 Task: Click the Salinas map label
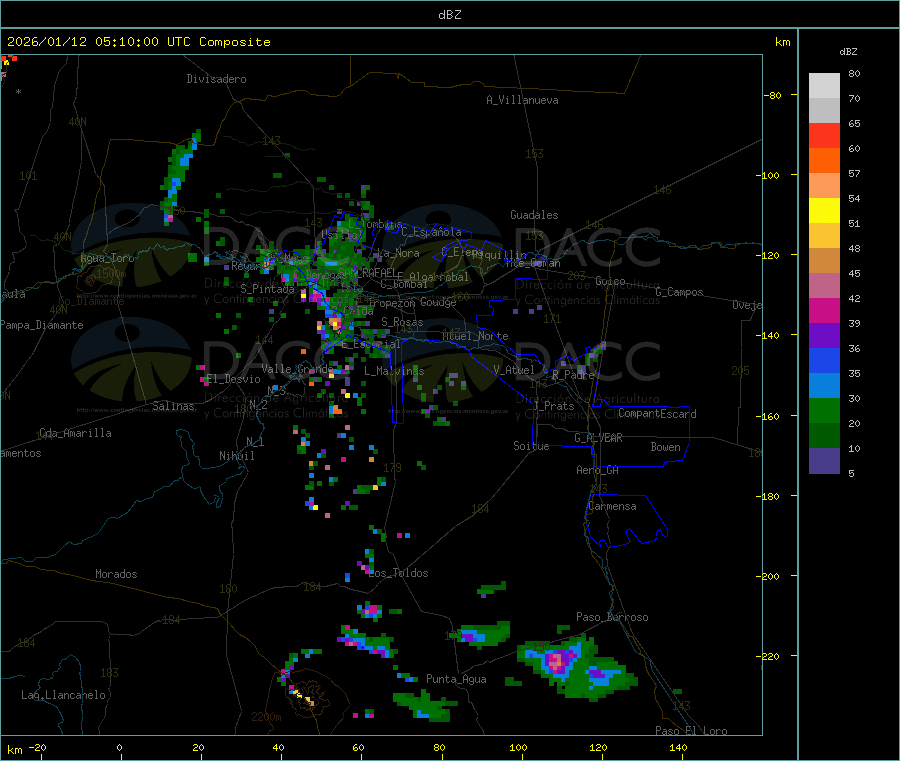pos(173,406)
